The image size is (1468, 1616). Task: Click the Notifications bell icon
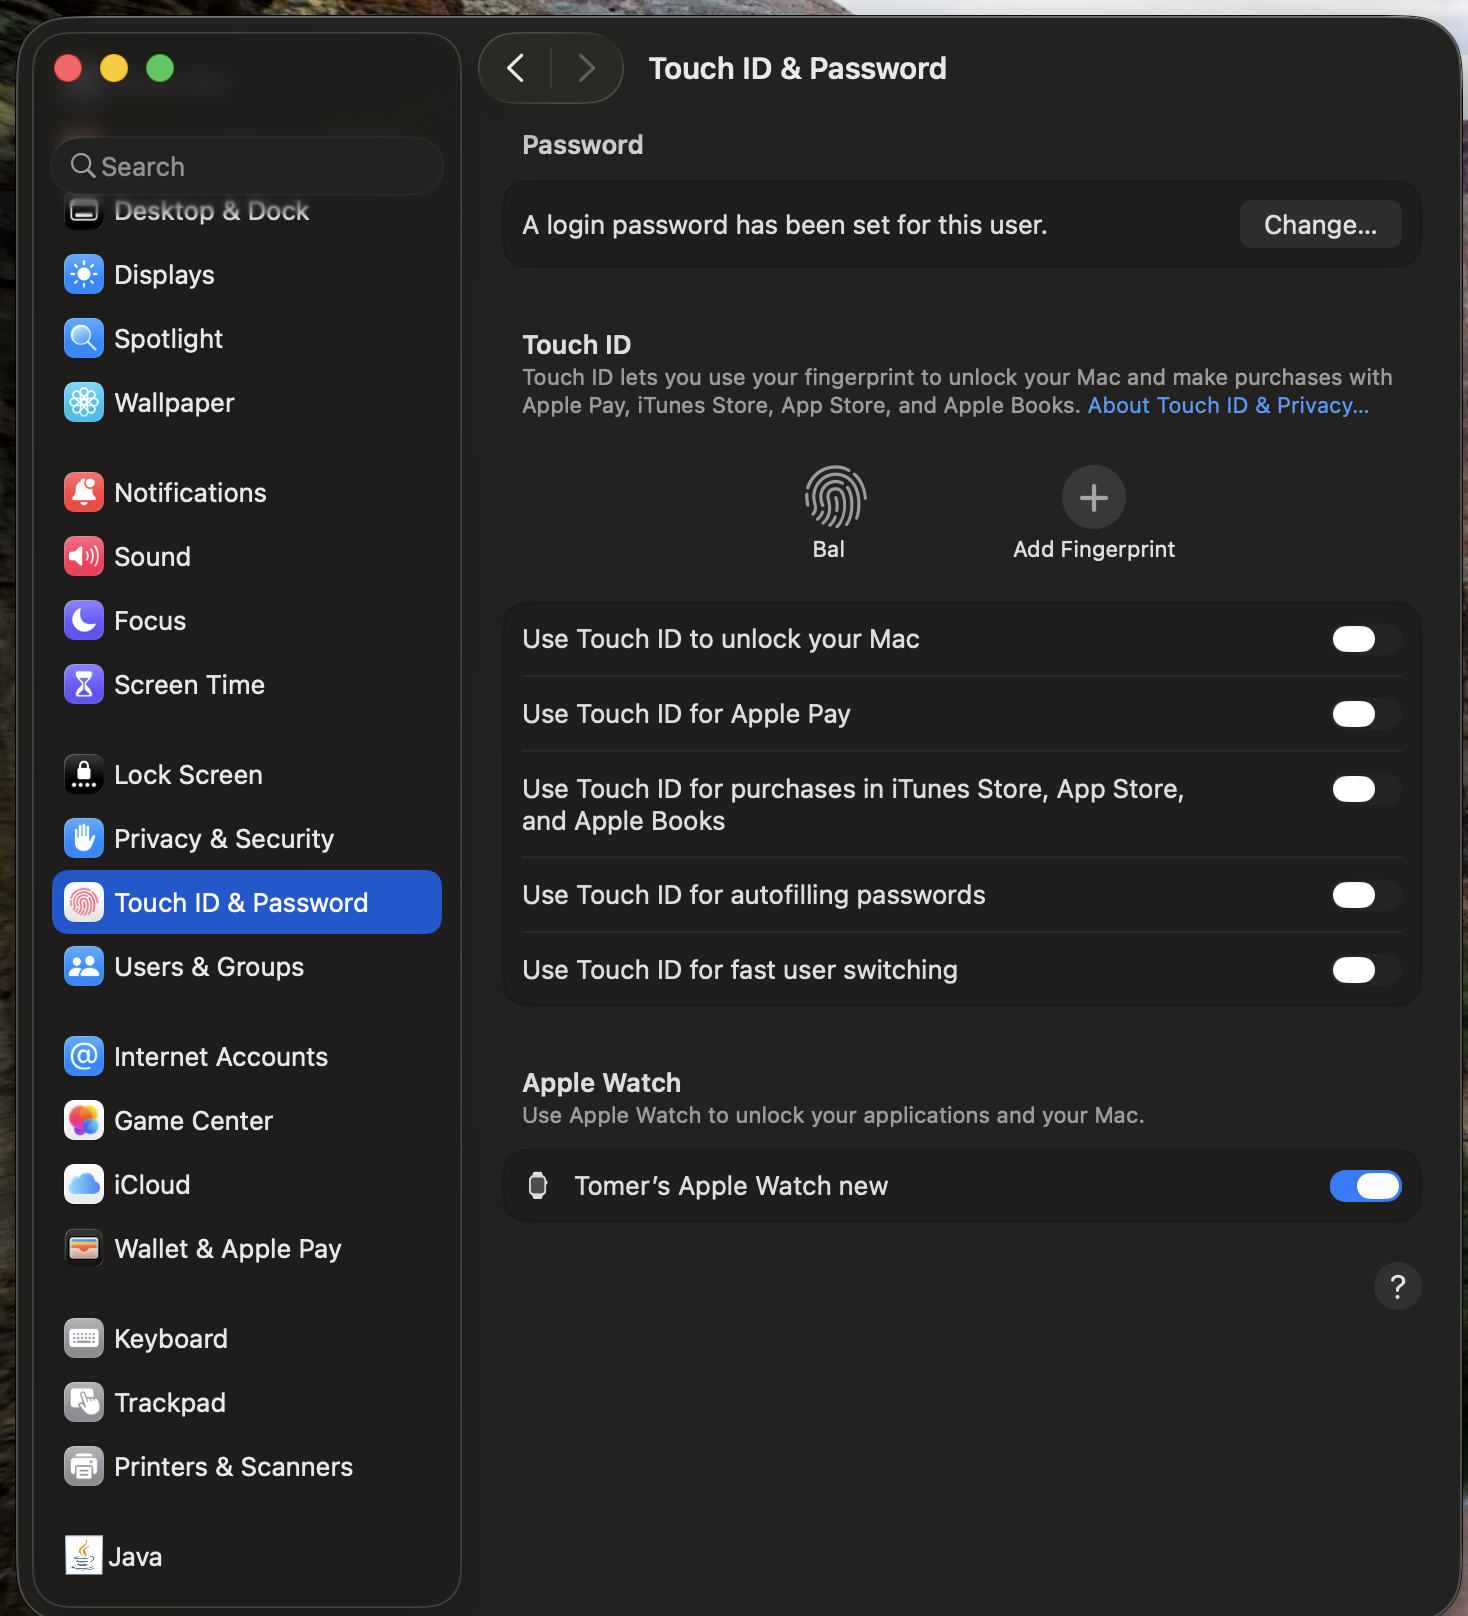[84, 492]
